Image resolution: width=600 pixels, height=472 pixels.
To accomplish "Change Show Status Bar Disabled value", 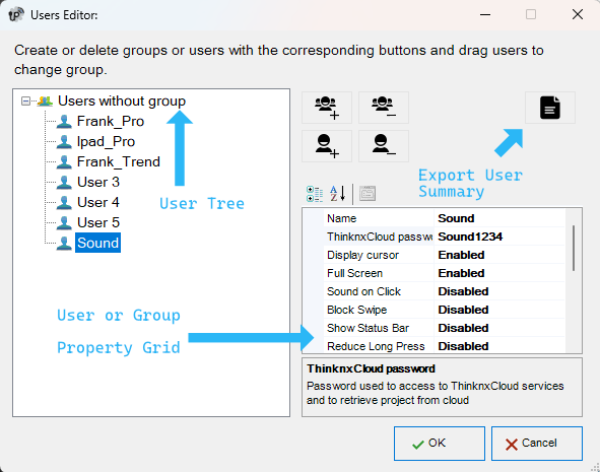I will click(499, 328).
